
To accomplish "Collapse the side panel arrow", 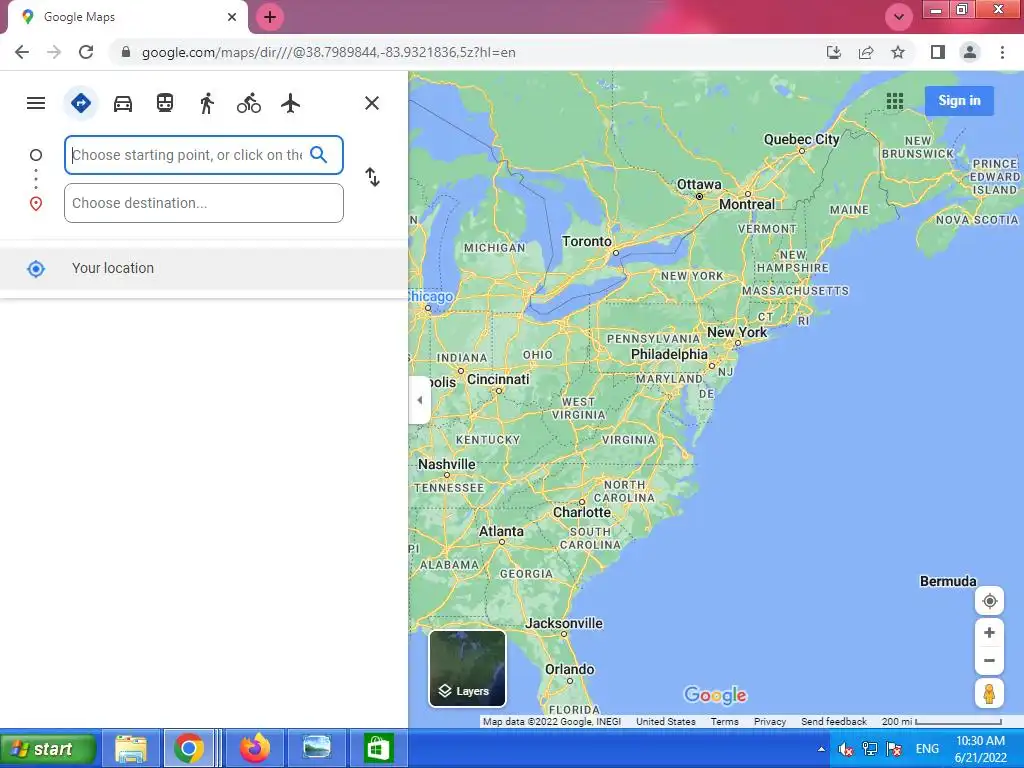I will point(419,400).
